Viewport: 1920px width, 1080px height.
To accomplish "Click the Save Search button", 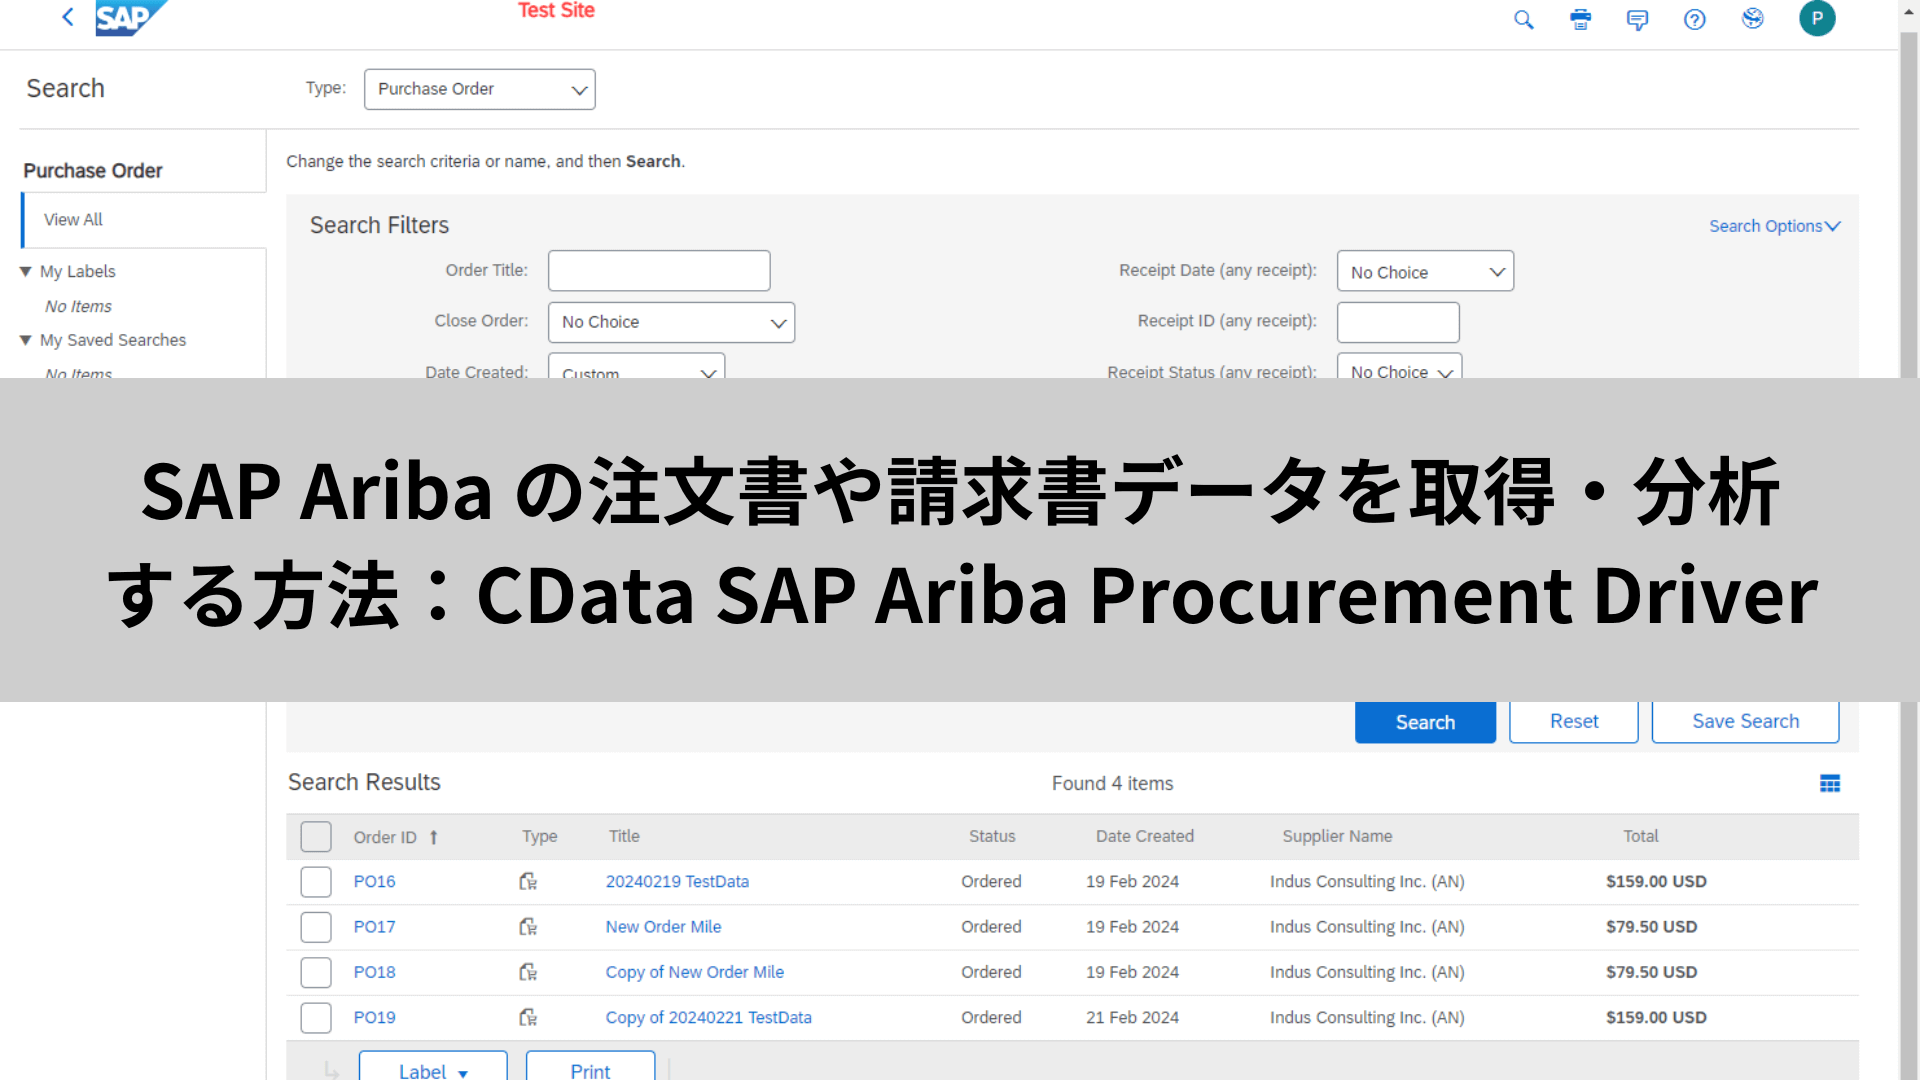I will point(1745,722).
